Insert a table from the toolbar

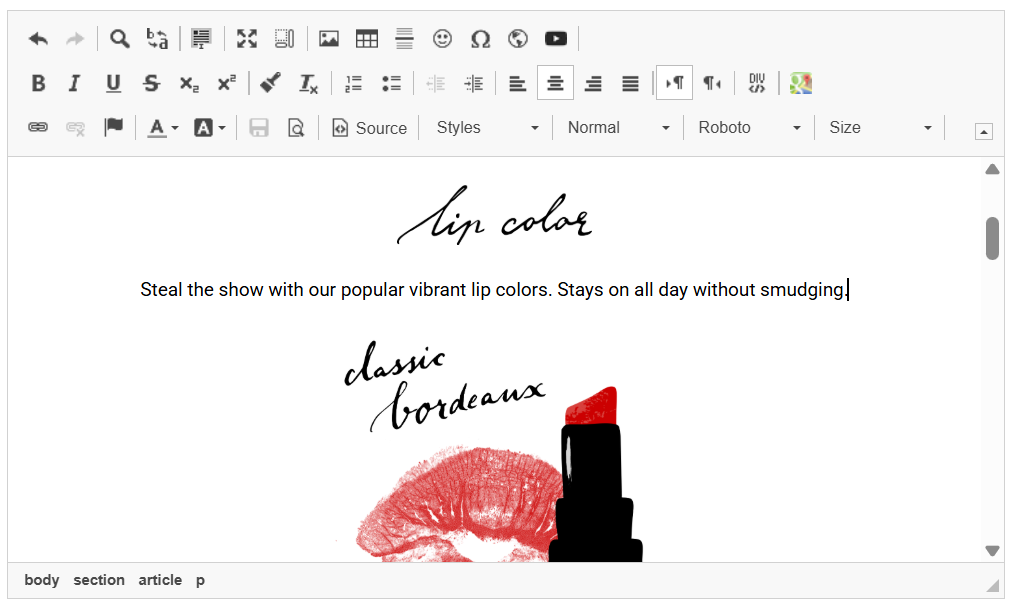[367, 39]
